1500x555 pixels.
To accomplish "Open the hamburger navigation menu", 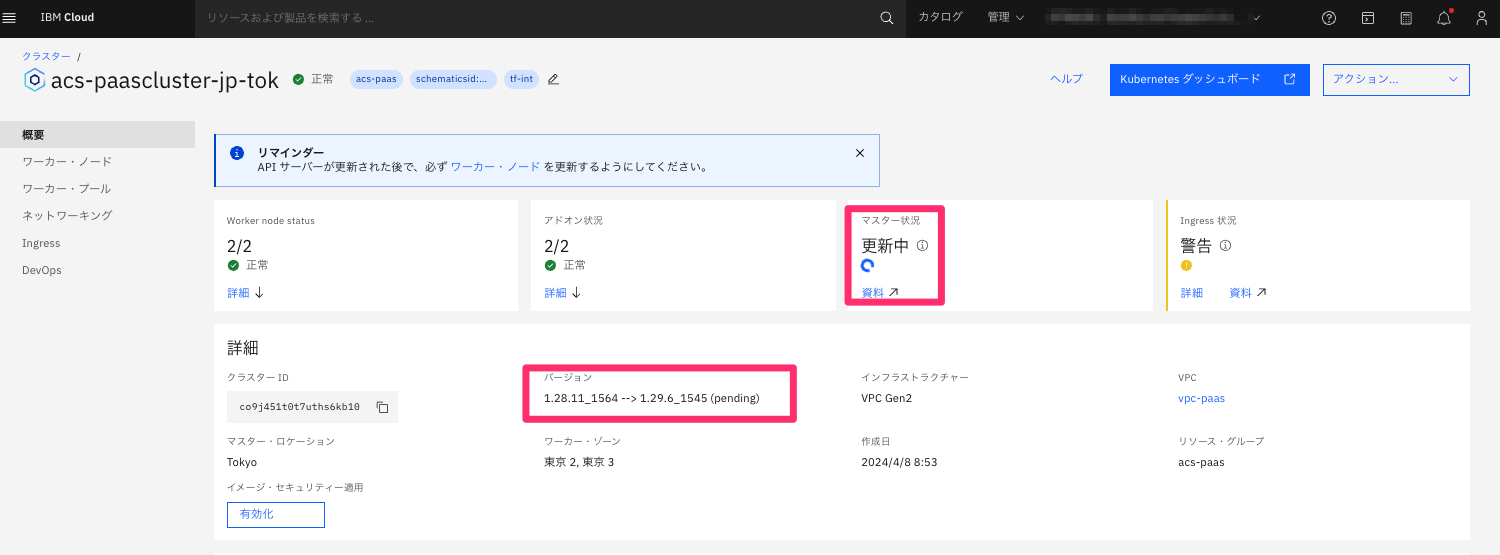I will coord(10,18).
